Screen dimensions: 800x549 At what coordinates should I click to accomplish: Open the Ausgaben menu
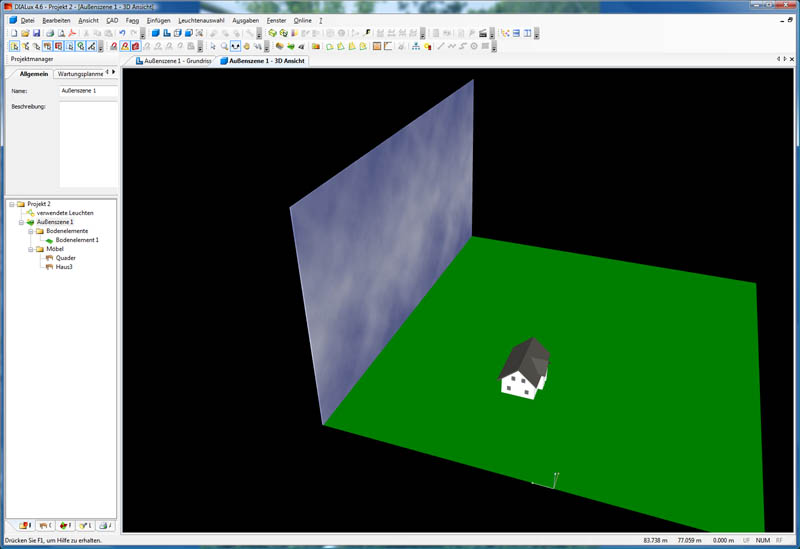[245, 20]
